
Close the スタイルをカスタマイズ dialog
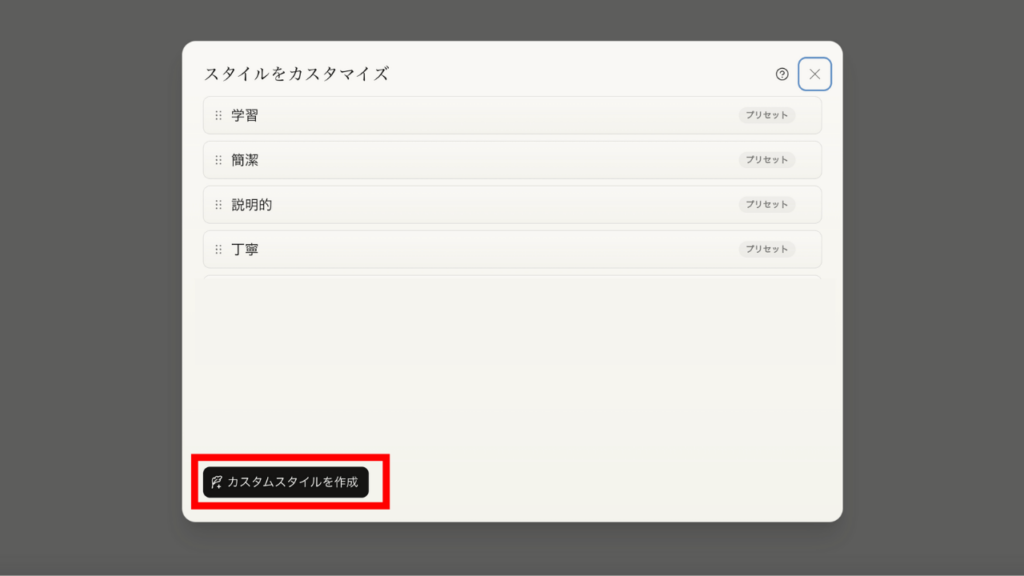tap(814, 74)
